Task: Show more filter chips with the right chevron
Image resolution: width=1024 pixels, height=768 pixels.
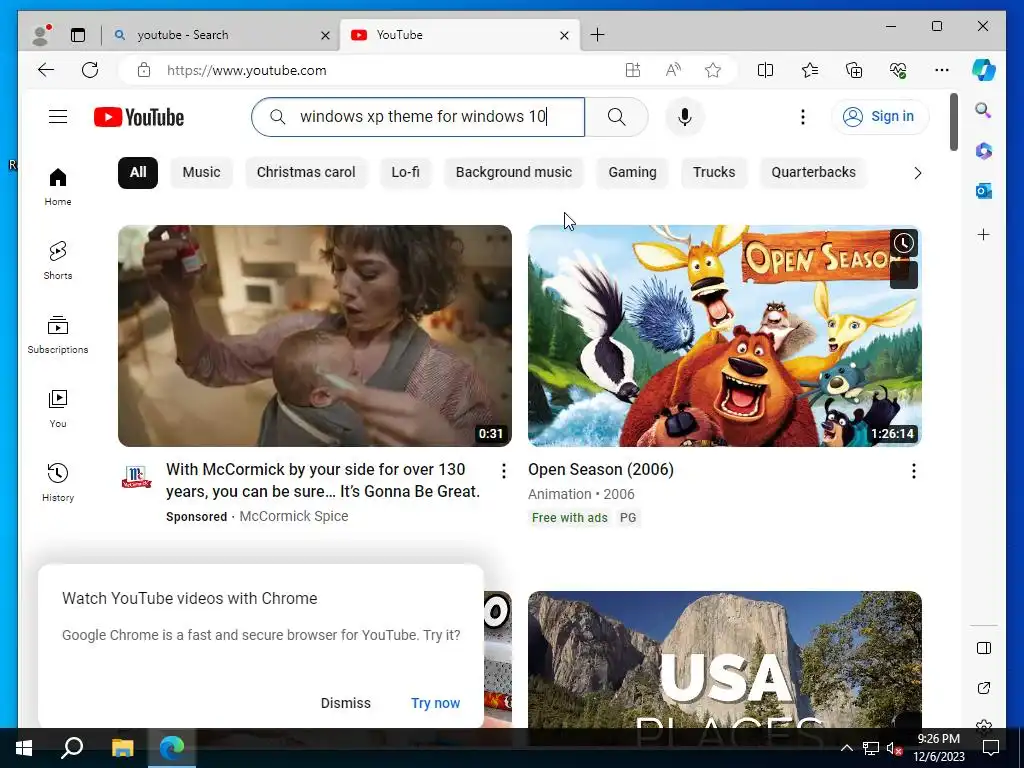Action: coord(918,173)
